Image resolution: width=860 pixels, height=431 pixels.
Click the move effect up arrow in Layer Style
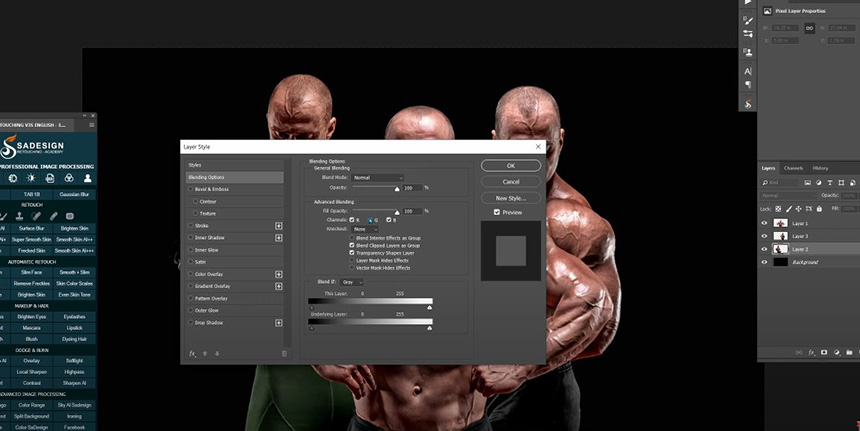pyautogui.click(x=205, y=354)
